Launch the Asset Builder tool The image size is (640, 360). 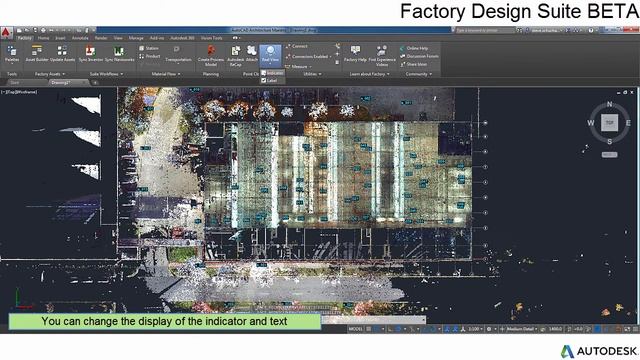point(37,54)
